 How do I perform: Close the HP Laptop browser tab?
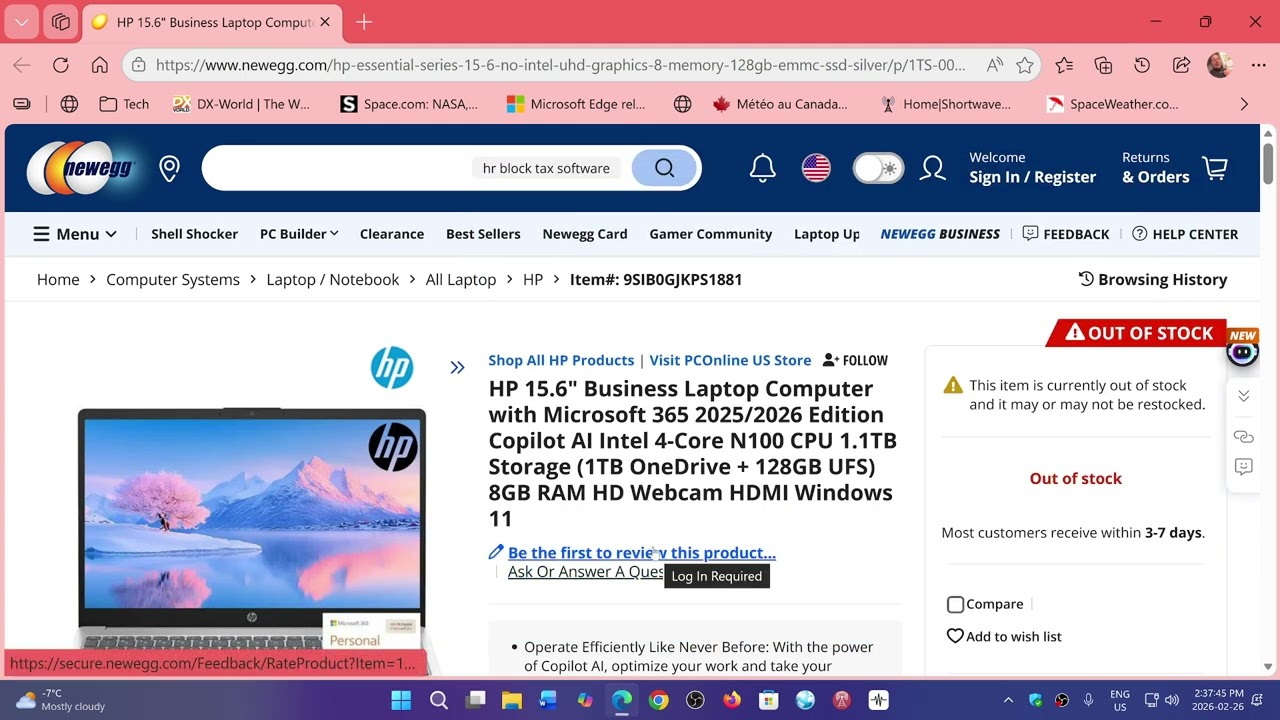325,22
